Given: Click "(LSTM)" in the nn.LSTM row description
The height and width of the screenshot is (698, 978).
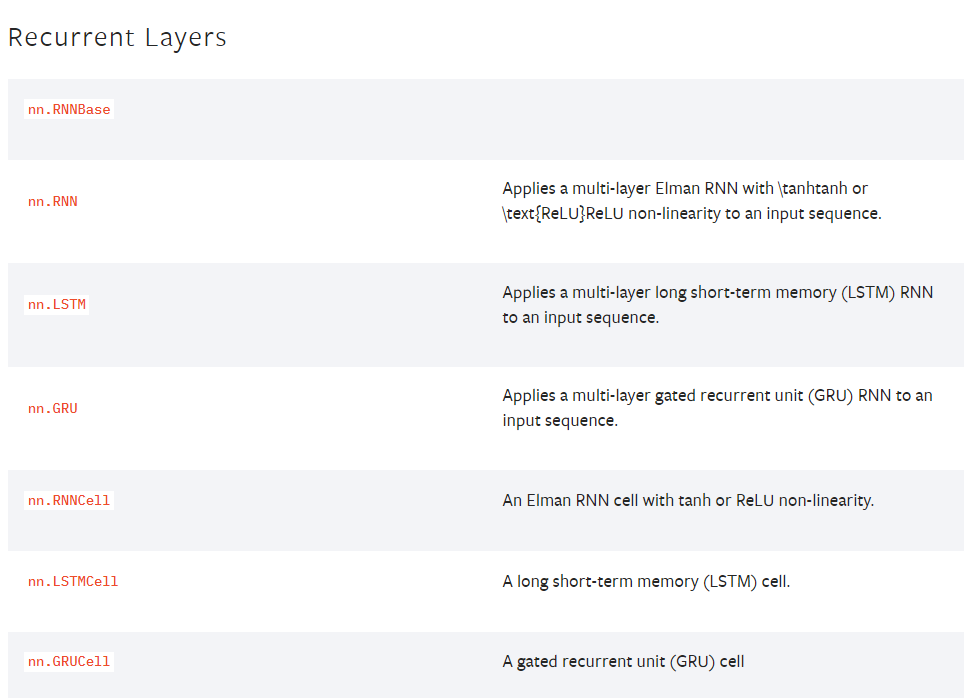Looking at the screenshot, I should point(863,292).
